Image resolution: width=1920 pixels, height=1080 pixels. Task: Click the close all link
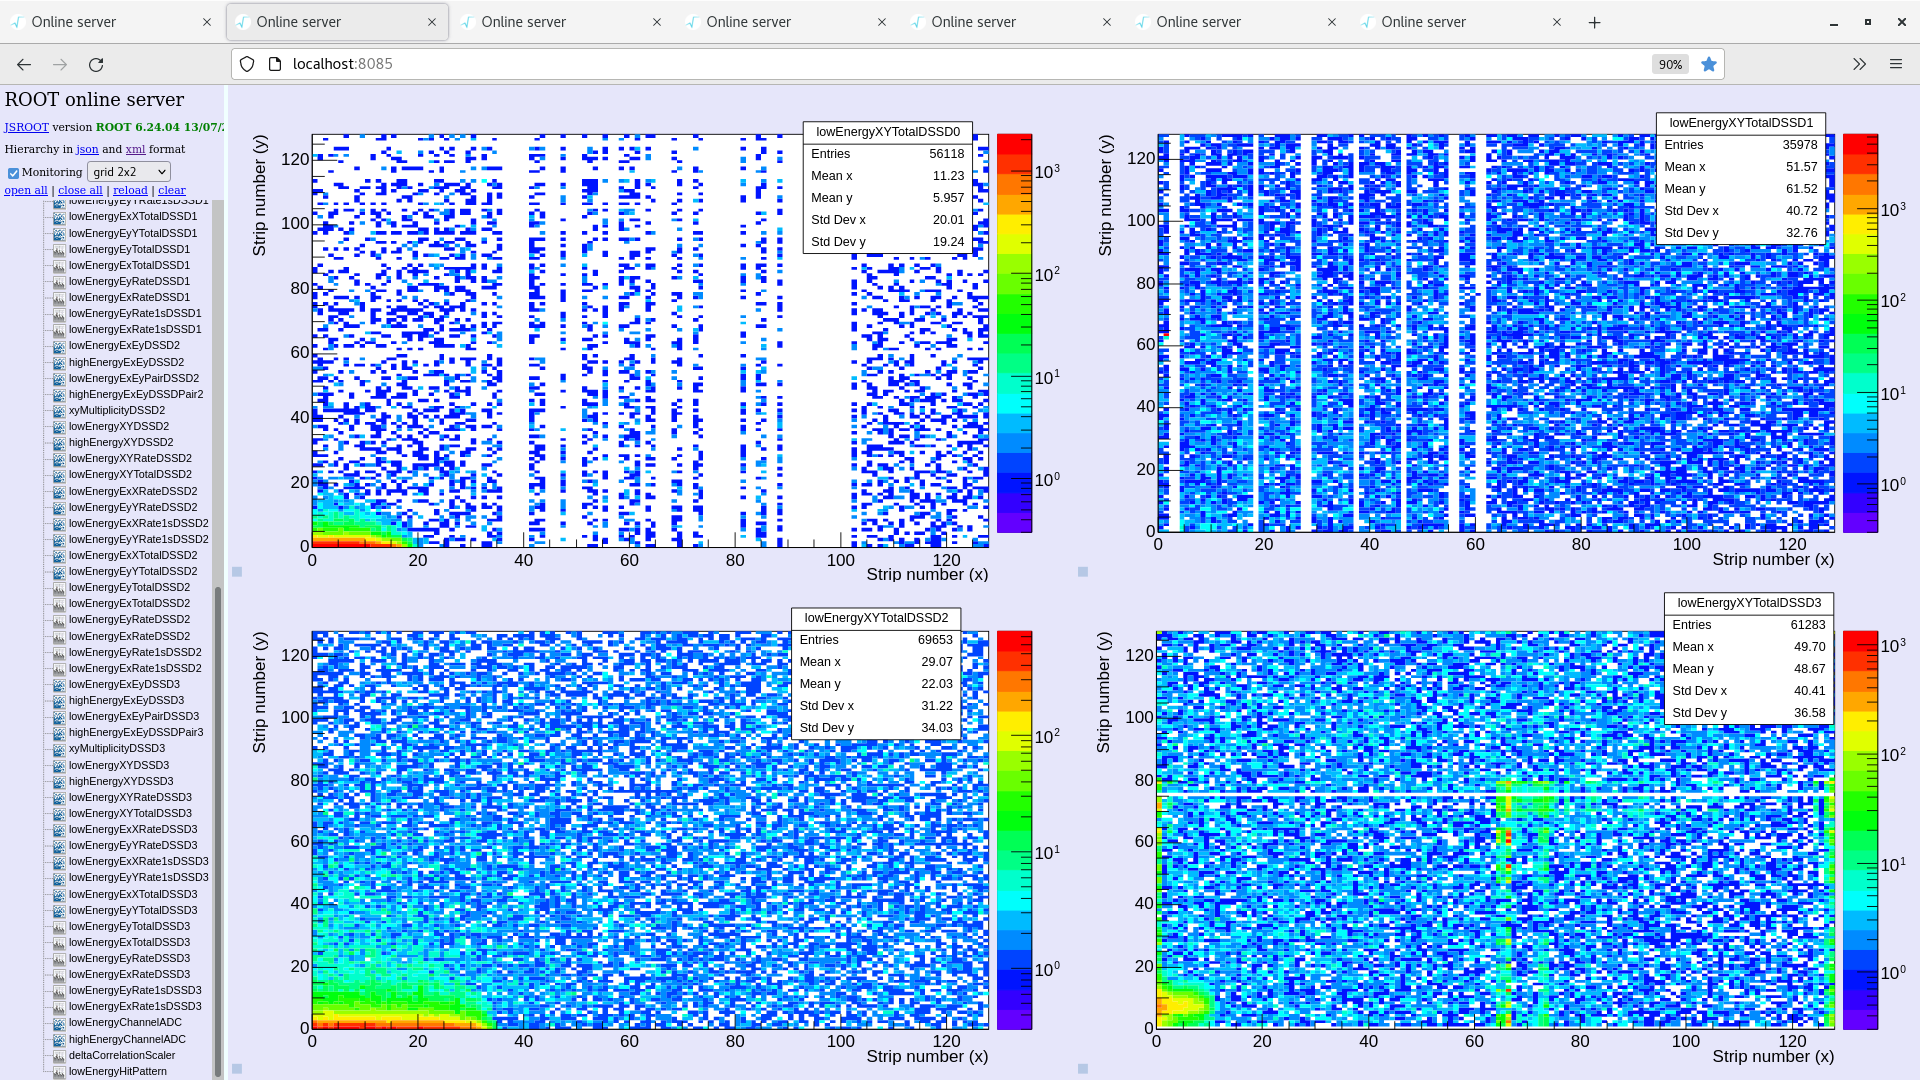click(80, 190)
